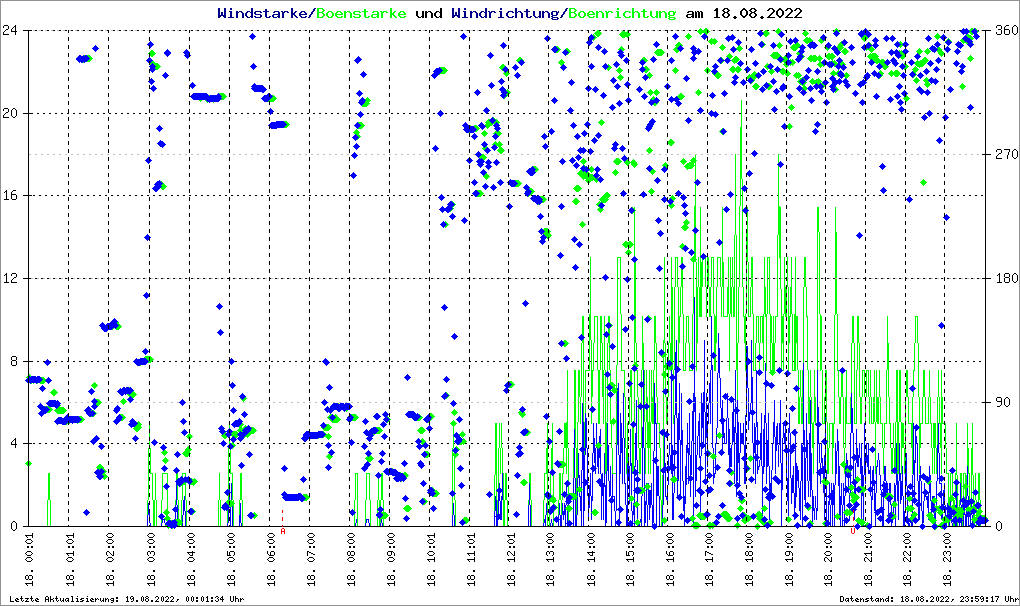The image size is (1020, 606).
Task: Select the 18. 12:01 time axis label
Action: [x=510, y=561]
